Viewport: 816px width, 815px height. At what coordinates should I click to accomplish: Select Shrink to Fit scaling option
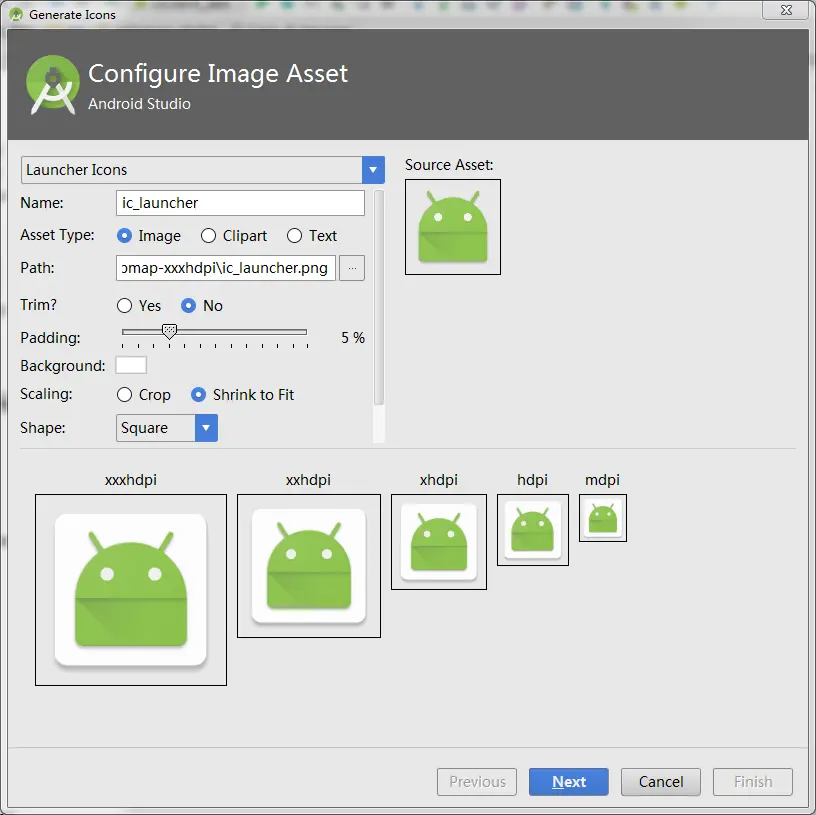[198, 395]
